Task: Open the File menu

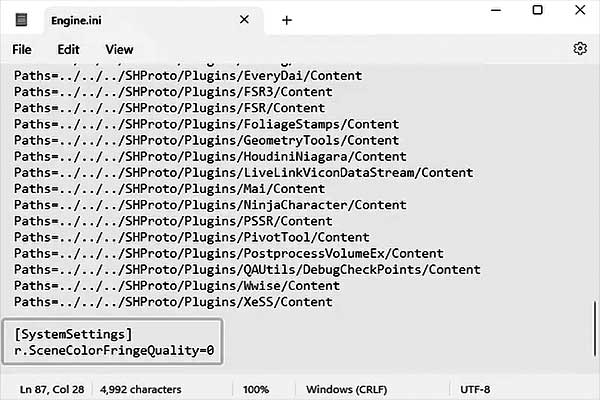Action: 22,49
